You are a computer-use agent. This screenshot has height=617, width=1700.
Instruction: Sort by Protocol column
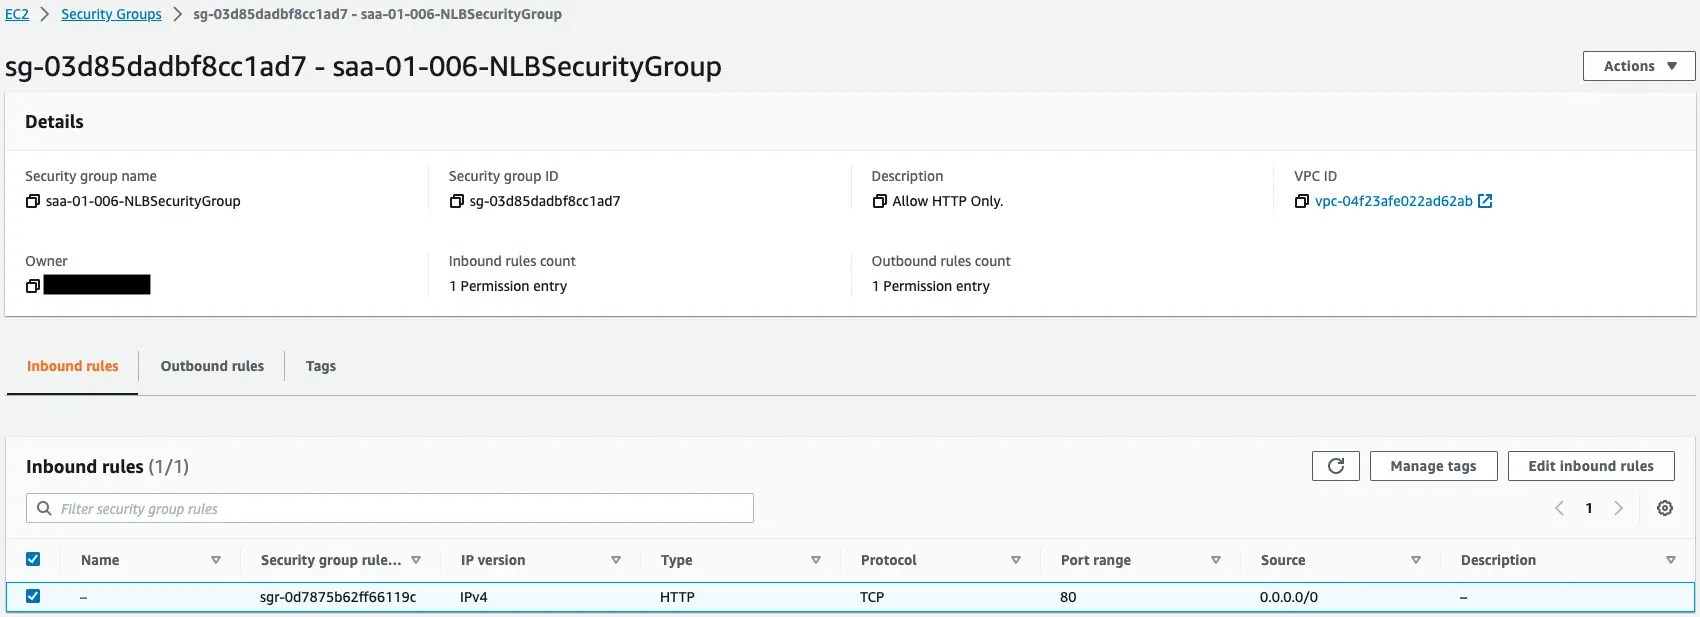[x=1016, y=560]
